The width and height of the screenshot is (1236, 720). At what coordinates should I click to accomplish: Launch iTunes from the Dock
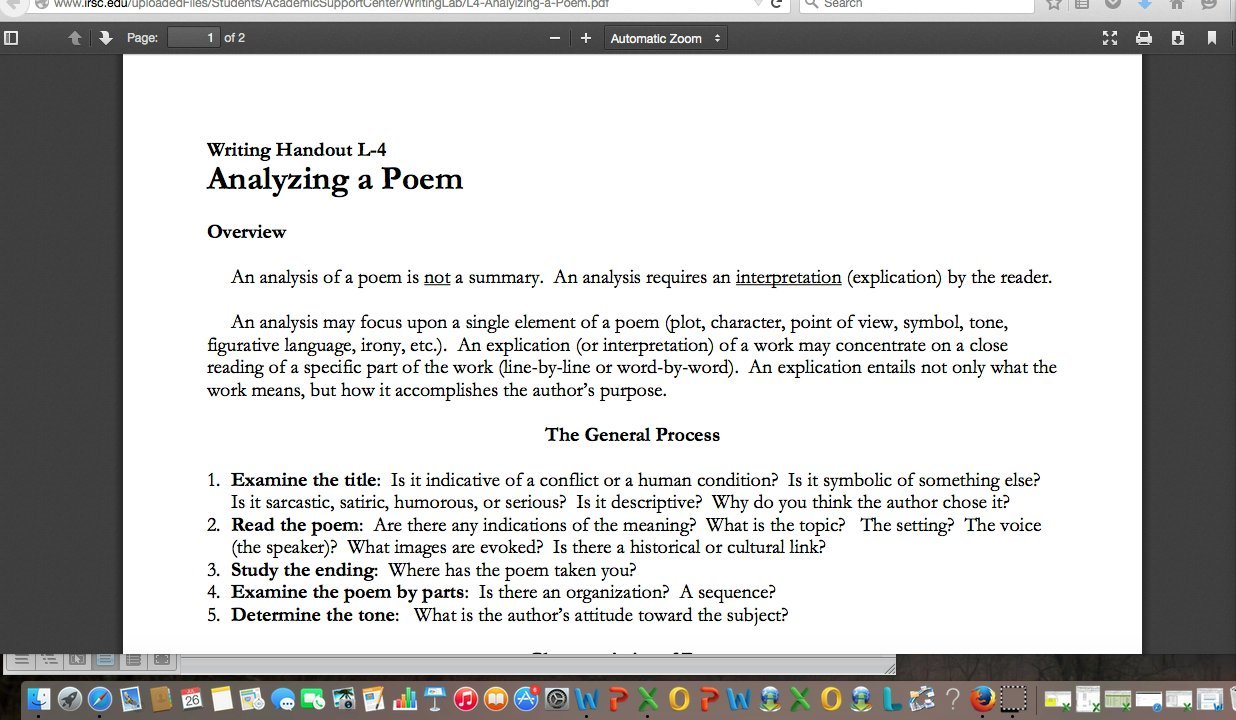[x=465, y=699]
